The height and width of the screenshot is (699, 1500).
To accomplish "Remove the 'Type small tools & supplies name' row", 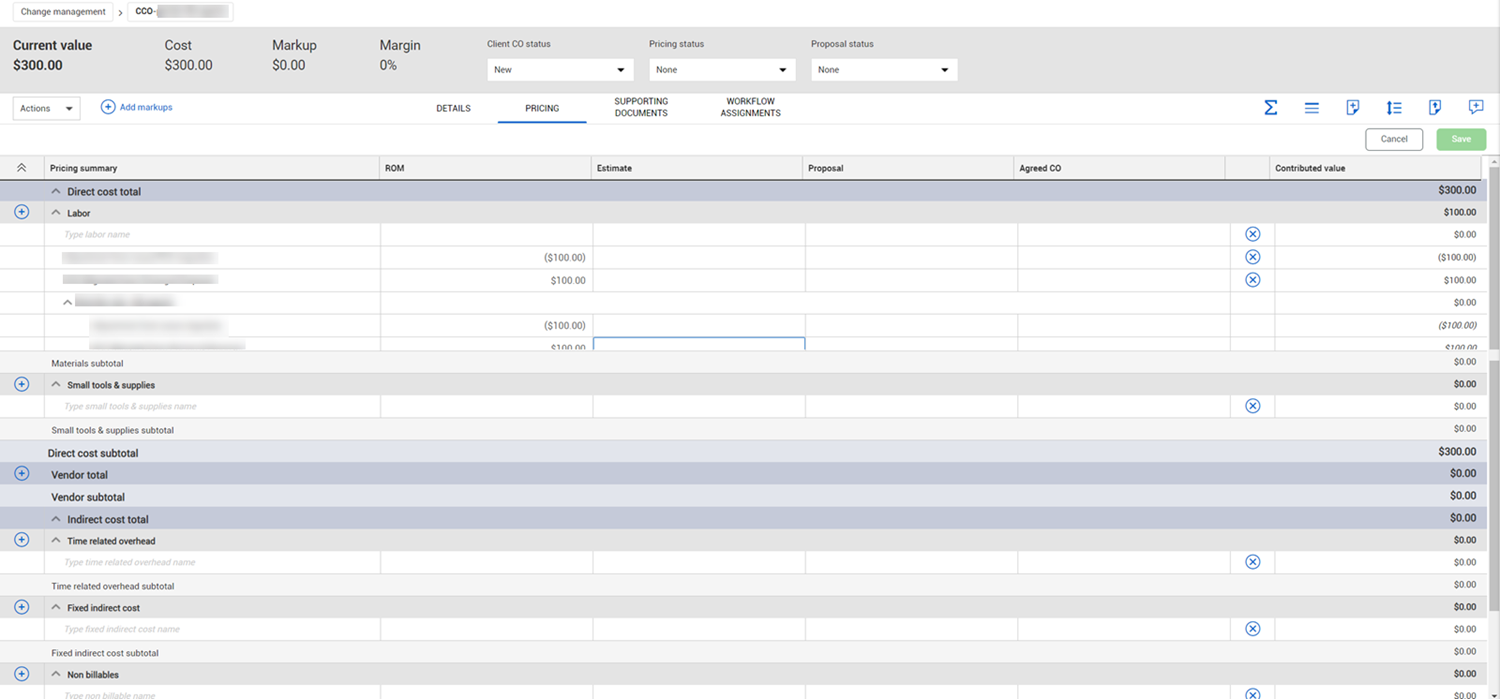I will (x=1253, y=406).
